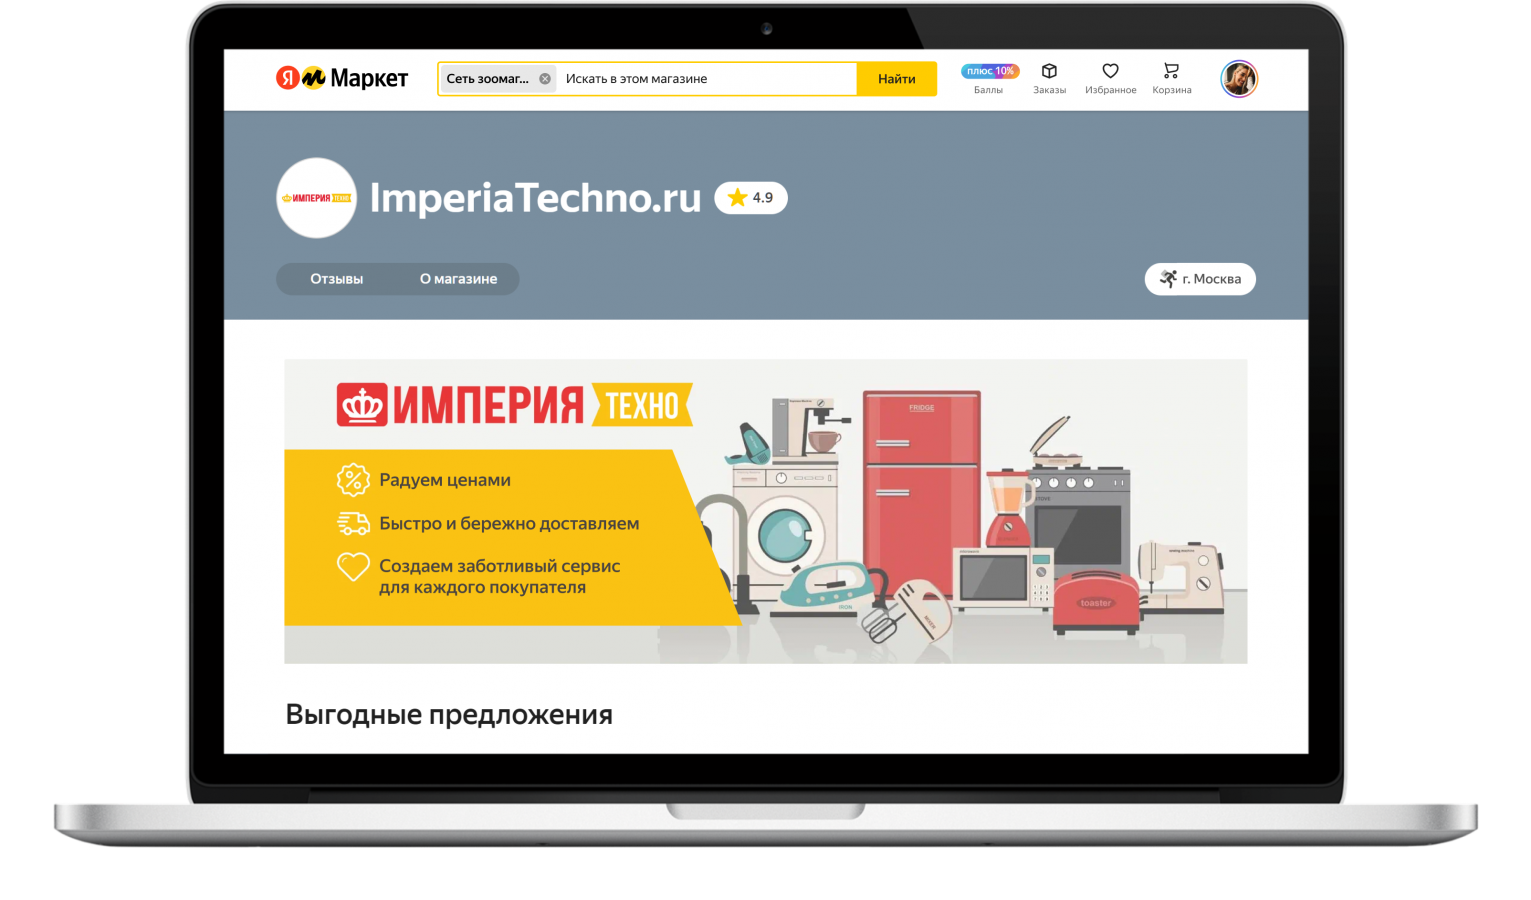The height and width of the screenshot is (900, 1531).
Task: Switch to the О магазине tab
Action: (x=458, y=279)
